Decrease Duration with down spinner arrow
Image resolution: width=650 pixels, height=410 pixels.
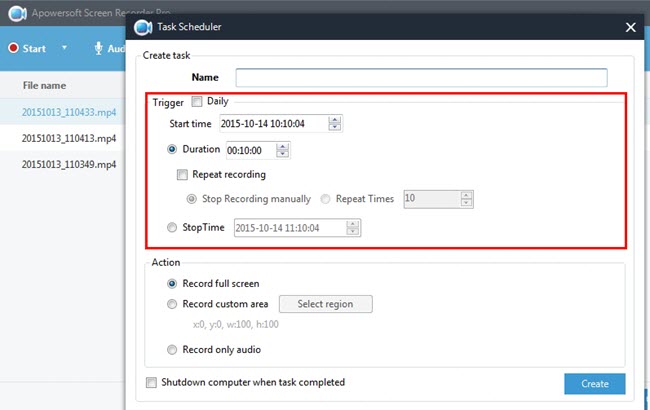[x=282, y=153]
